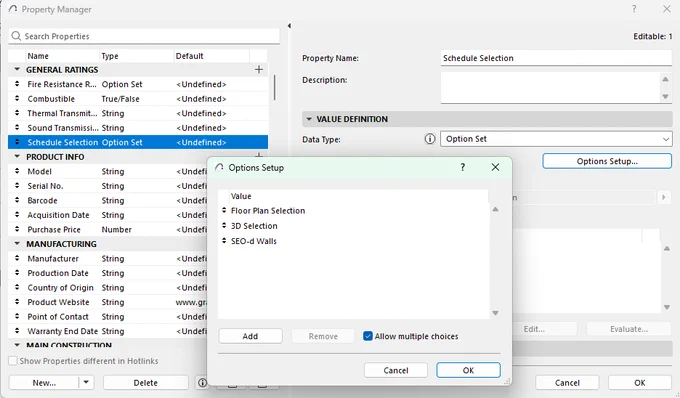Click the drag handle of Model row
Image resolution: width=680 pixels, height=398 pixels.
[x=17, y=171]
